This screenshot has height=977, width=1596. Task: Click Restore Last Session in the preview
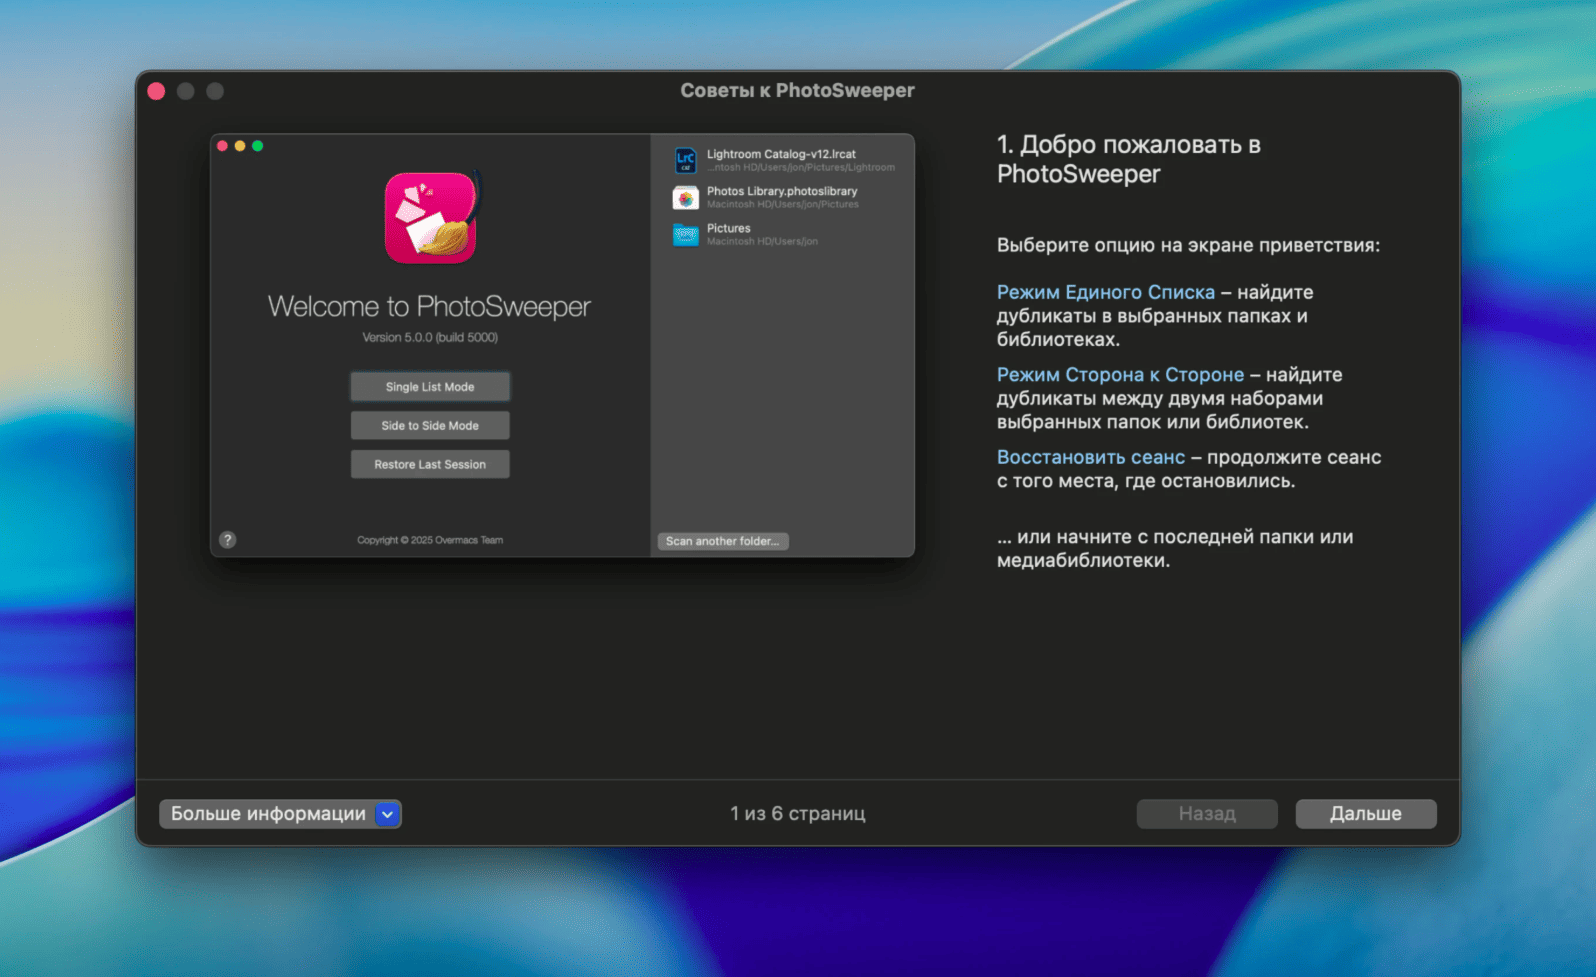click(x=430, y=465)
